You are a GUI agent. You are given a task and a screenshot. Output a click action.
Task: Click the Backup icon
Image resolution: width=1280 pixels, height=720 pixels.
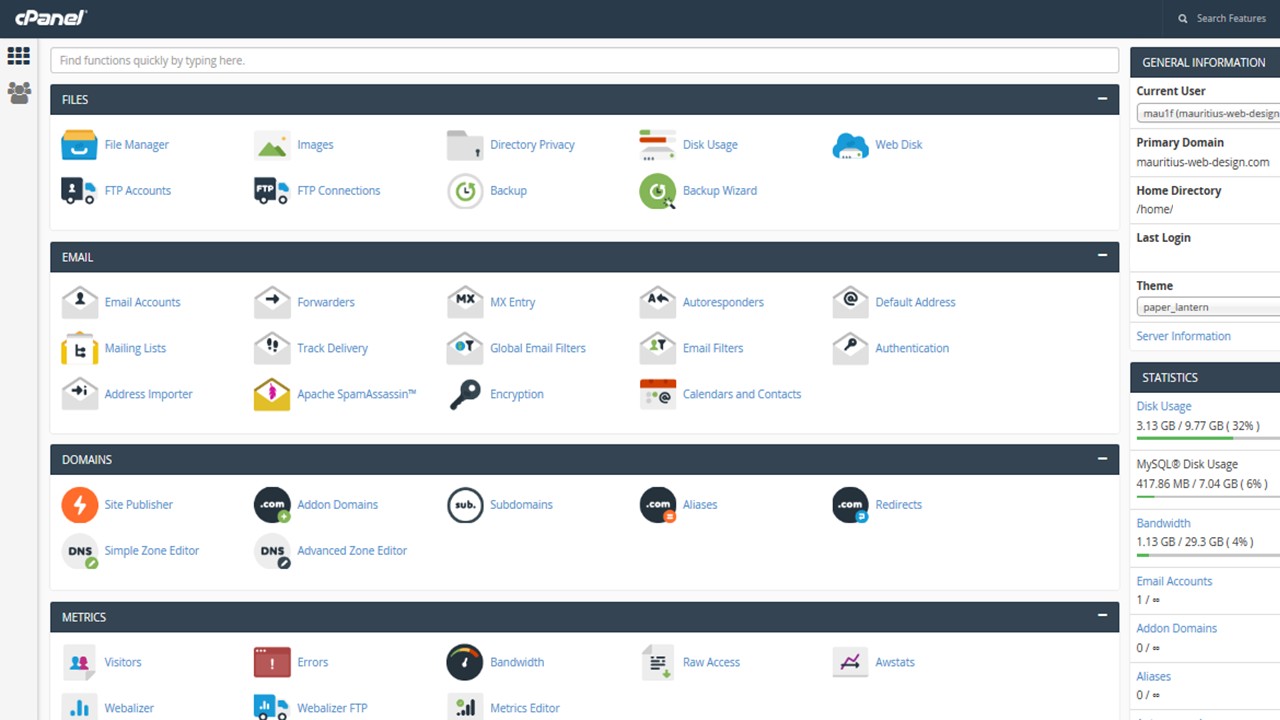(465, 191)
